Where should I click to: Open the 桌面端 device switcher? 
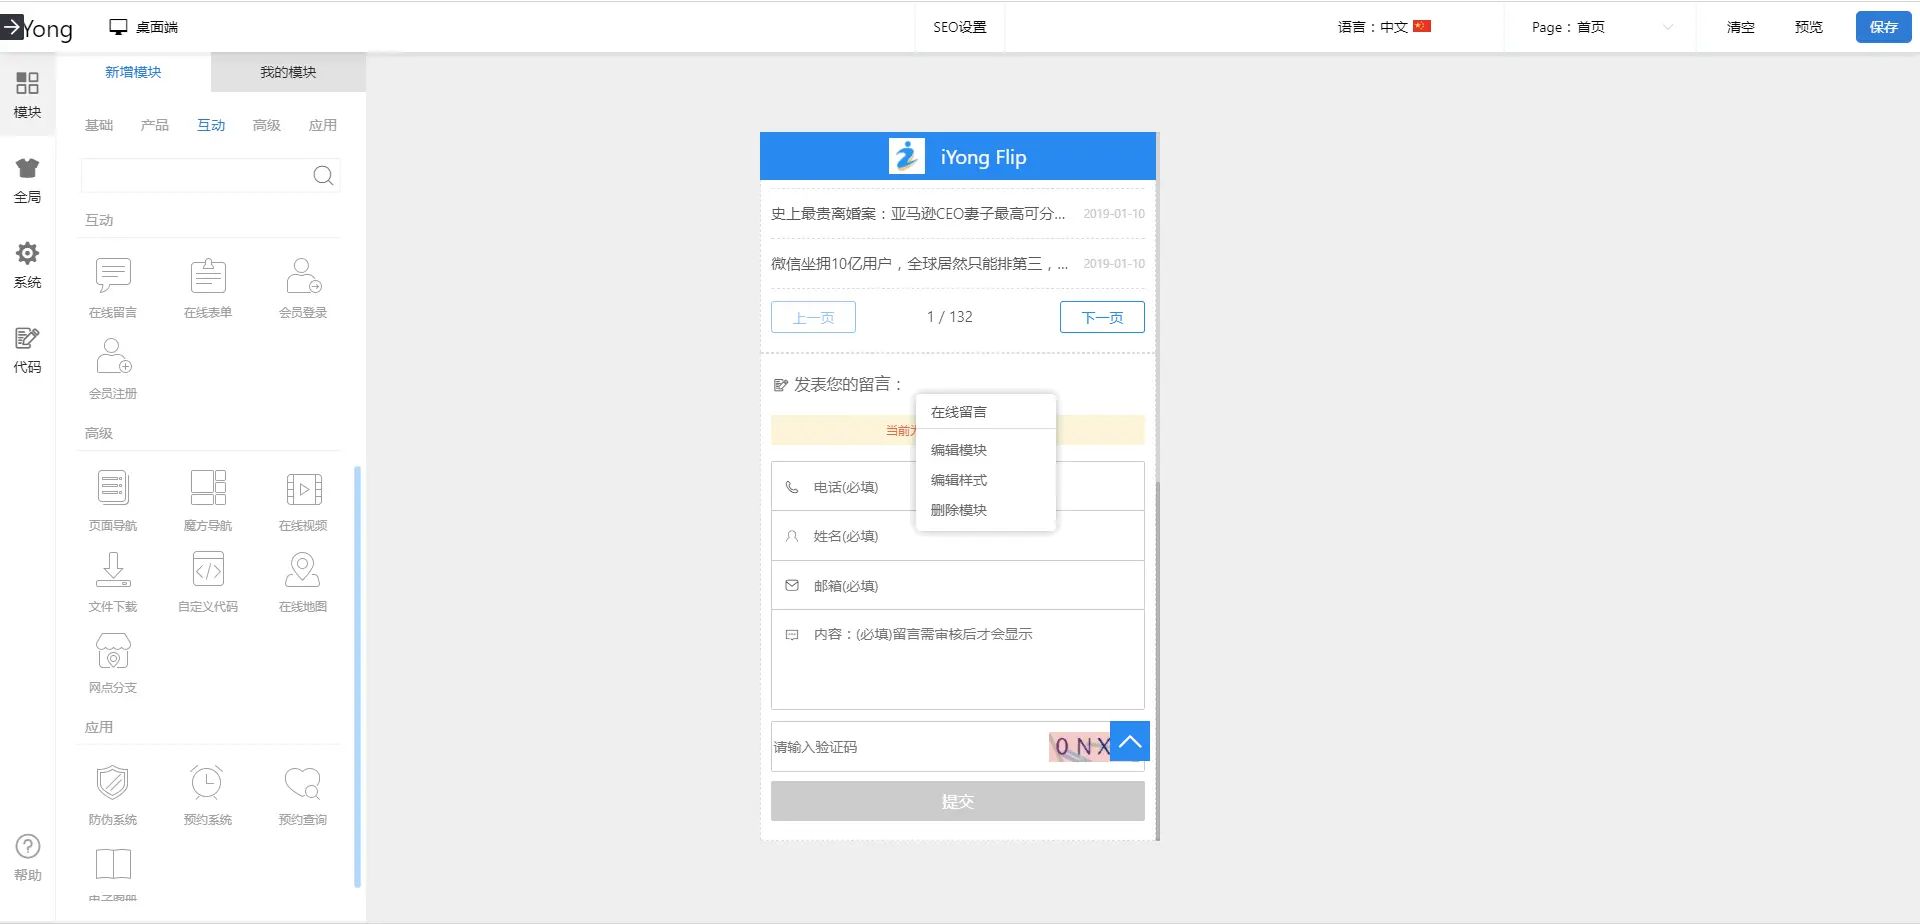[x=144, y=27]
